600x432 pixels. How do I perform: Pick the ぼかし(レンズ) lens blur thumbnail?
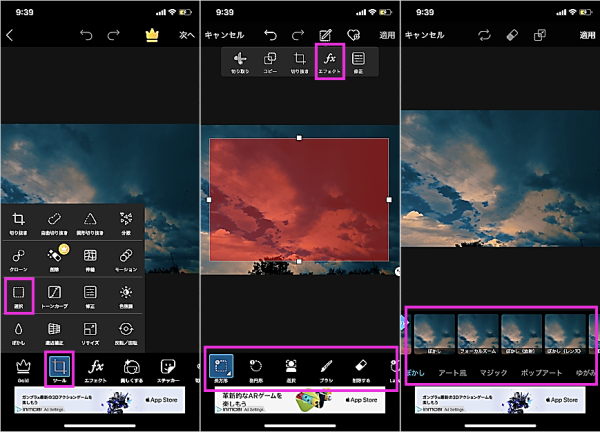click(x=565, y=334)
